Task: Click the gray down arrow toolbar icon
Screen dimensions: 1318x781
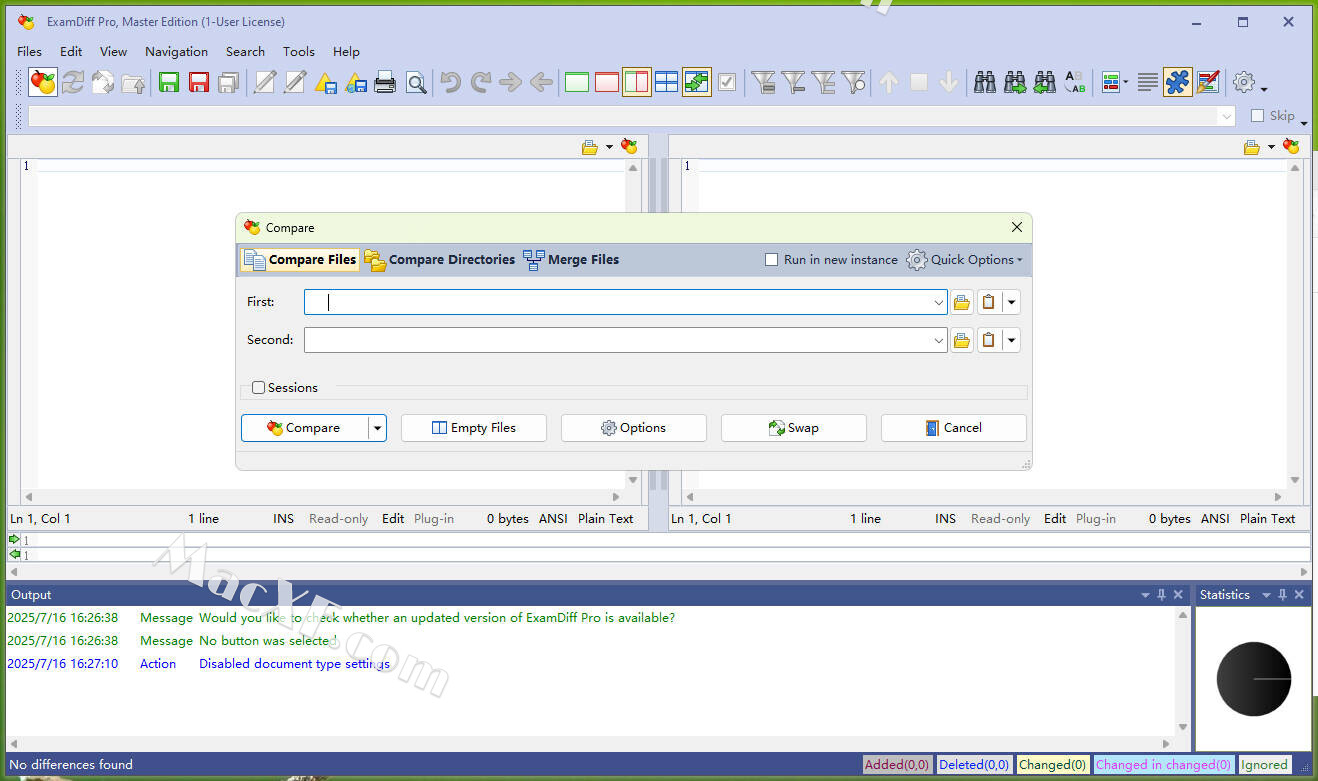Action: tap(949, 83)
